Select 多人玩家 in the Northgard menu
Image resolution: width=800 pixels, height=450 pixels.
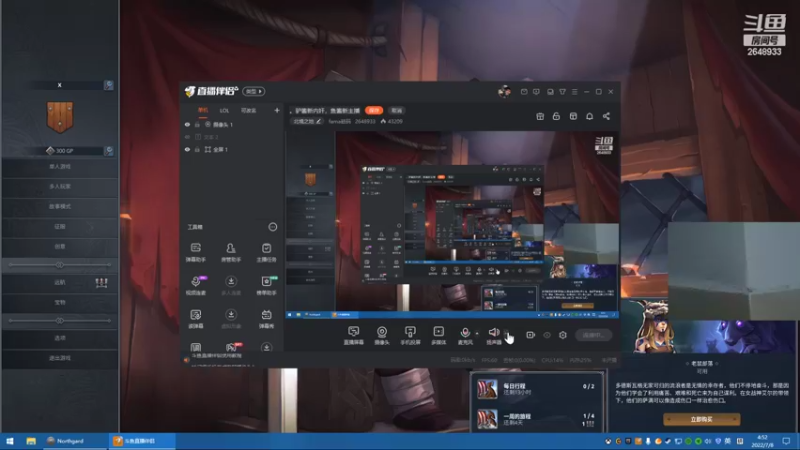(60, 186)
